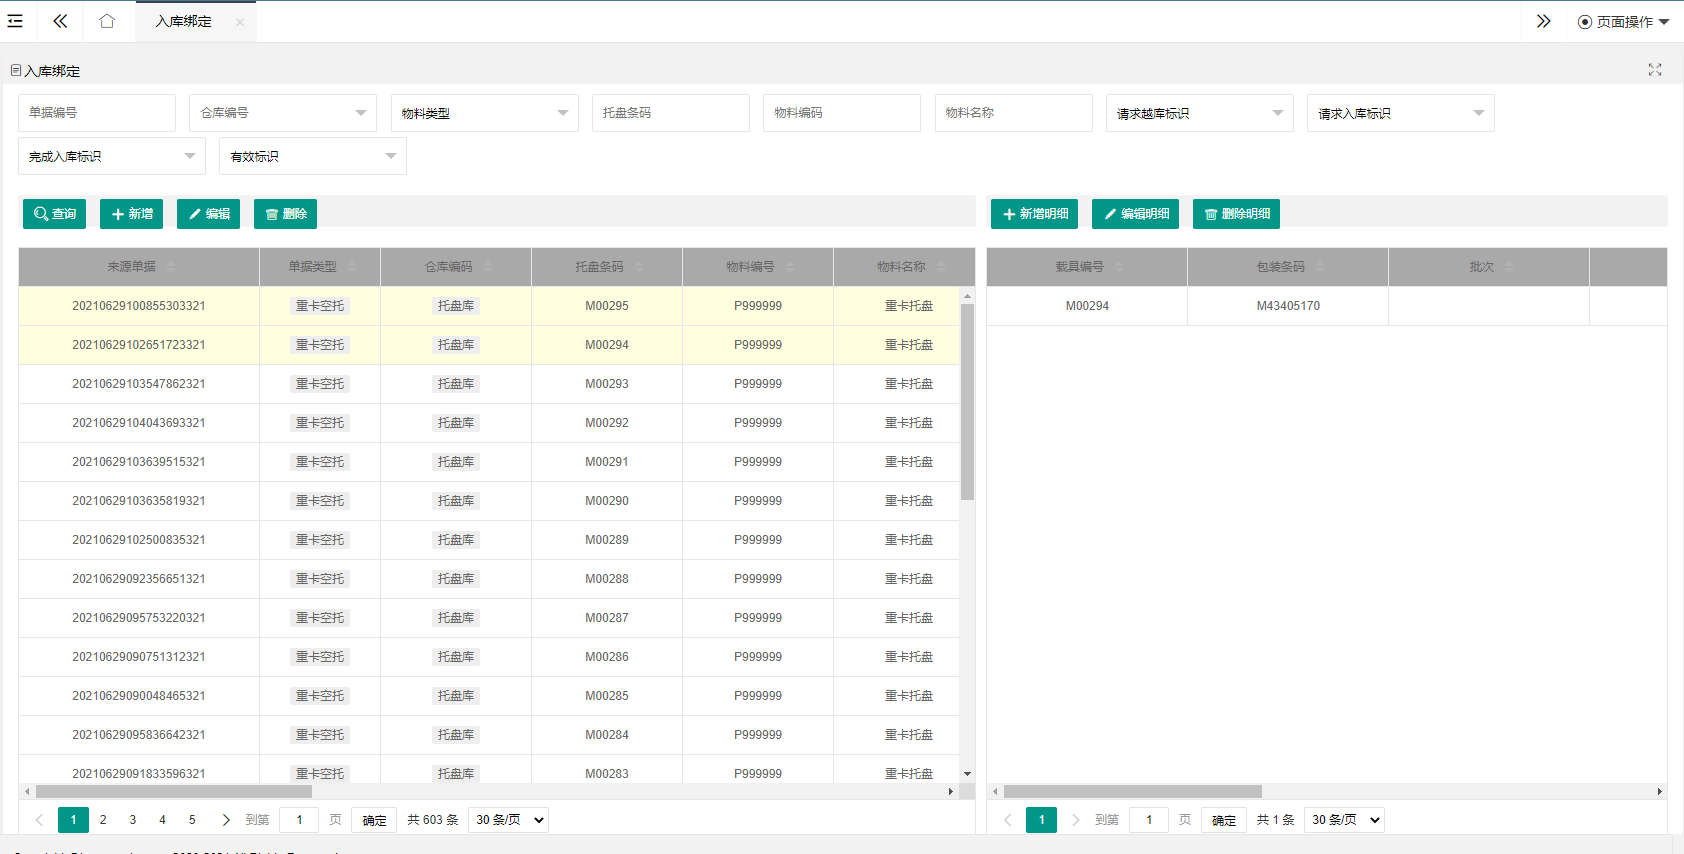Sort by the 单据类型 column sort icon
Screen dimensions: 1684x854
[352, 267]
